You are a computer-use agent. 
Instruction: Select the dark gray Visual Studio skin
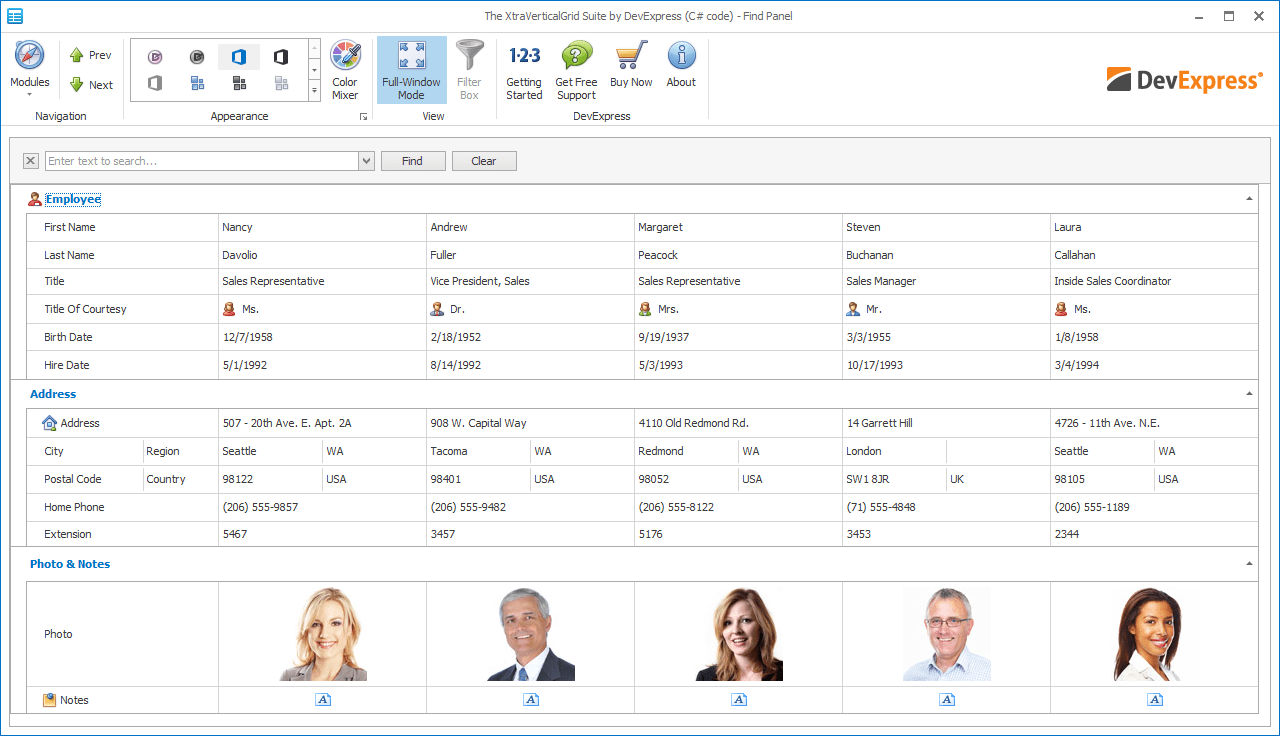pyautogui.click(x=197, y=57)
